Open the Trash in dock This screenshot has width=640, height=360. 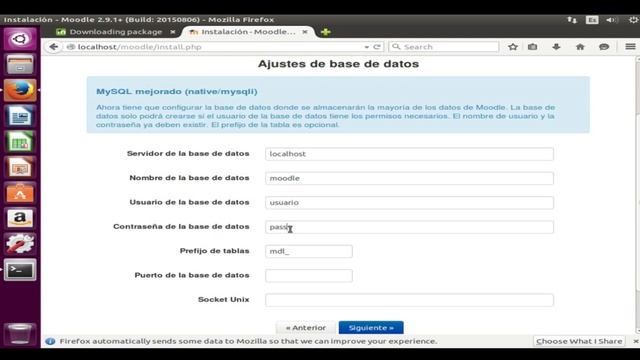tap(20, 333)
